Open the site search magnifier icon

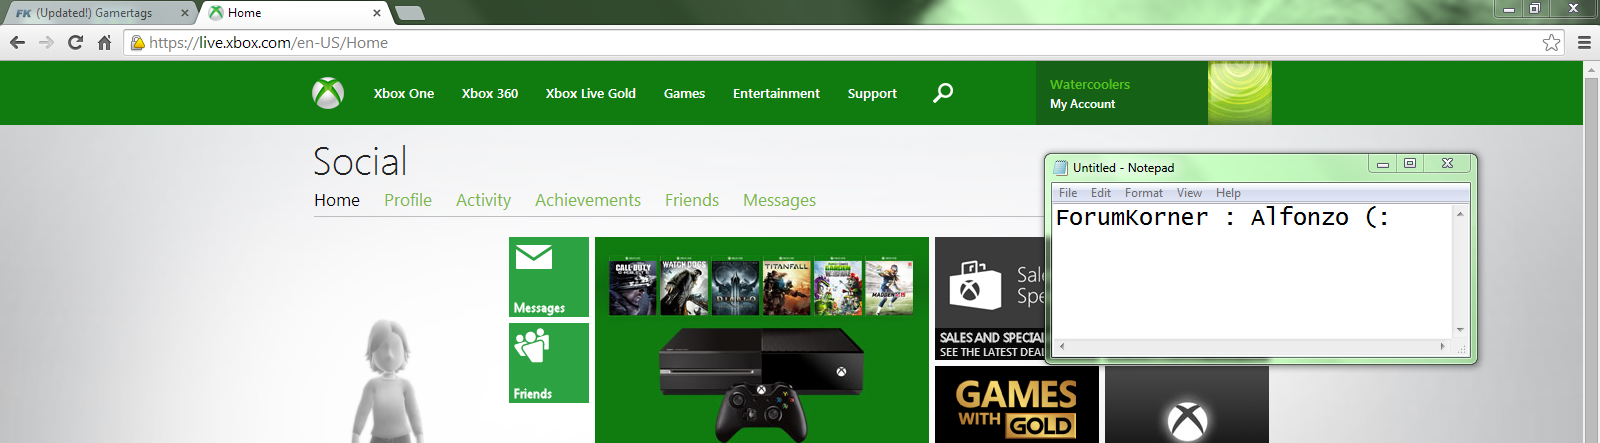(x=943, y=93)
